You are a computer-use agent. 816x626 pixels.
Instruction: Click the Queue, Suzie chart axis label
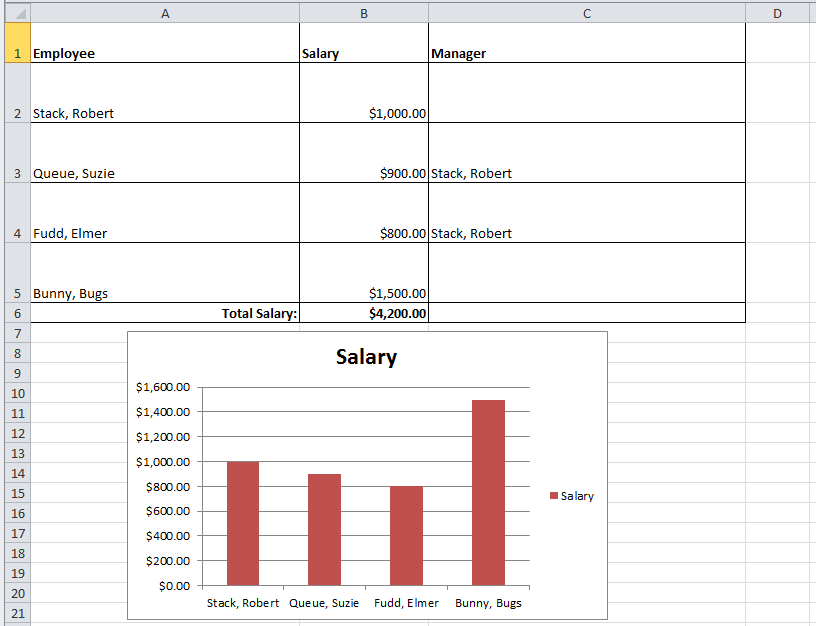pyautogui.click(x=324, y=603)
